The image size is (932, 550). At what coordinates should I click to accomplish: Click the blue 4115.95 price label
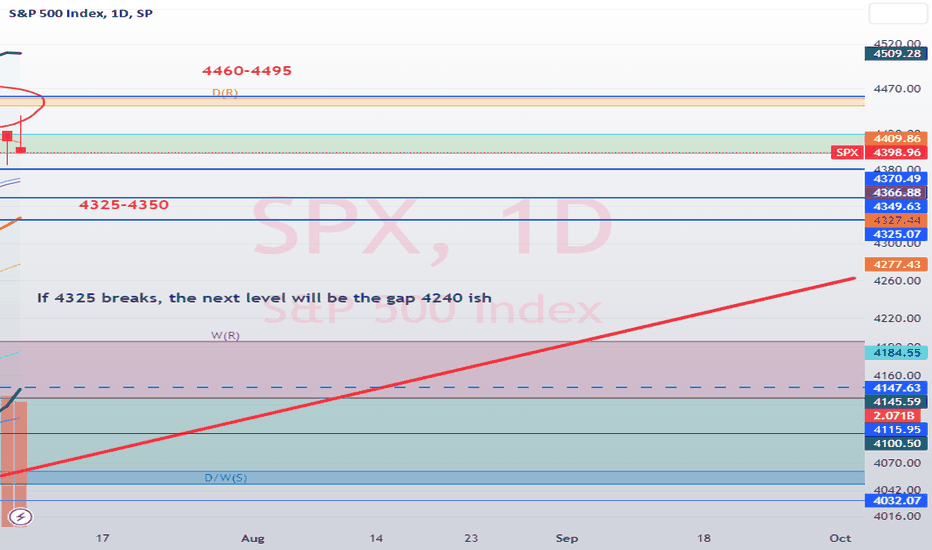(x=896, y=429)
